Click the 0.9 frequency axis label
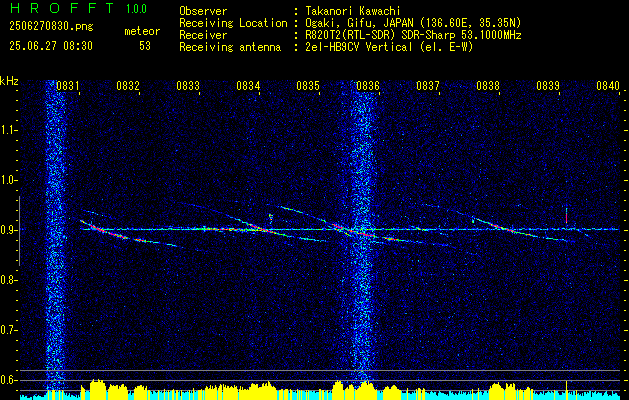 point(9,230)
